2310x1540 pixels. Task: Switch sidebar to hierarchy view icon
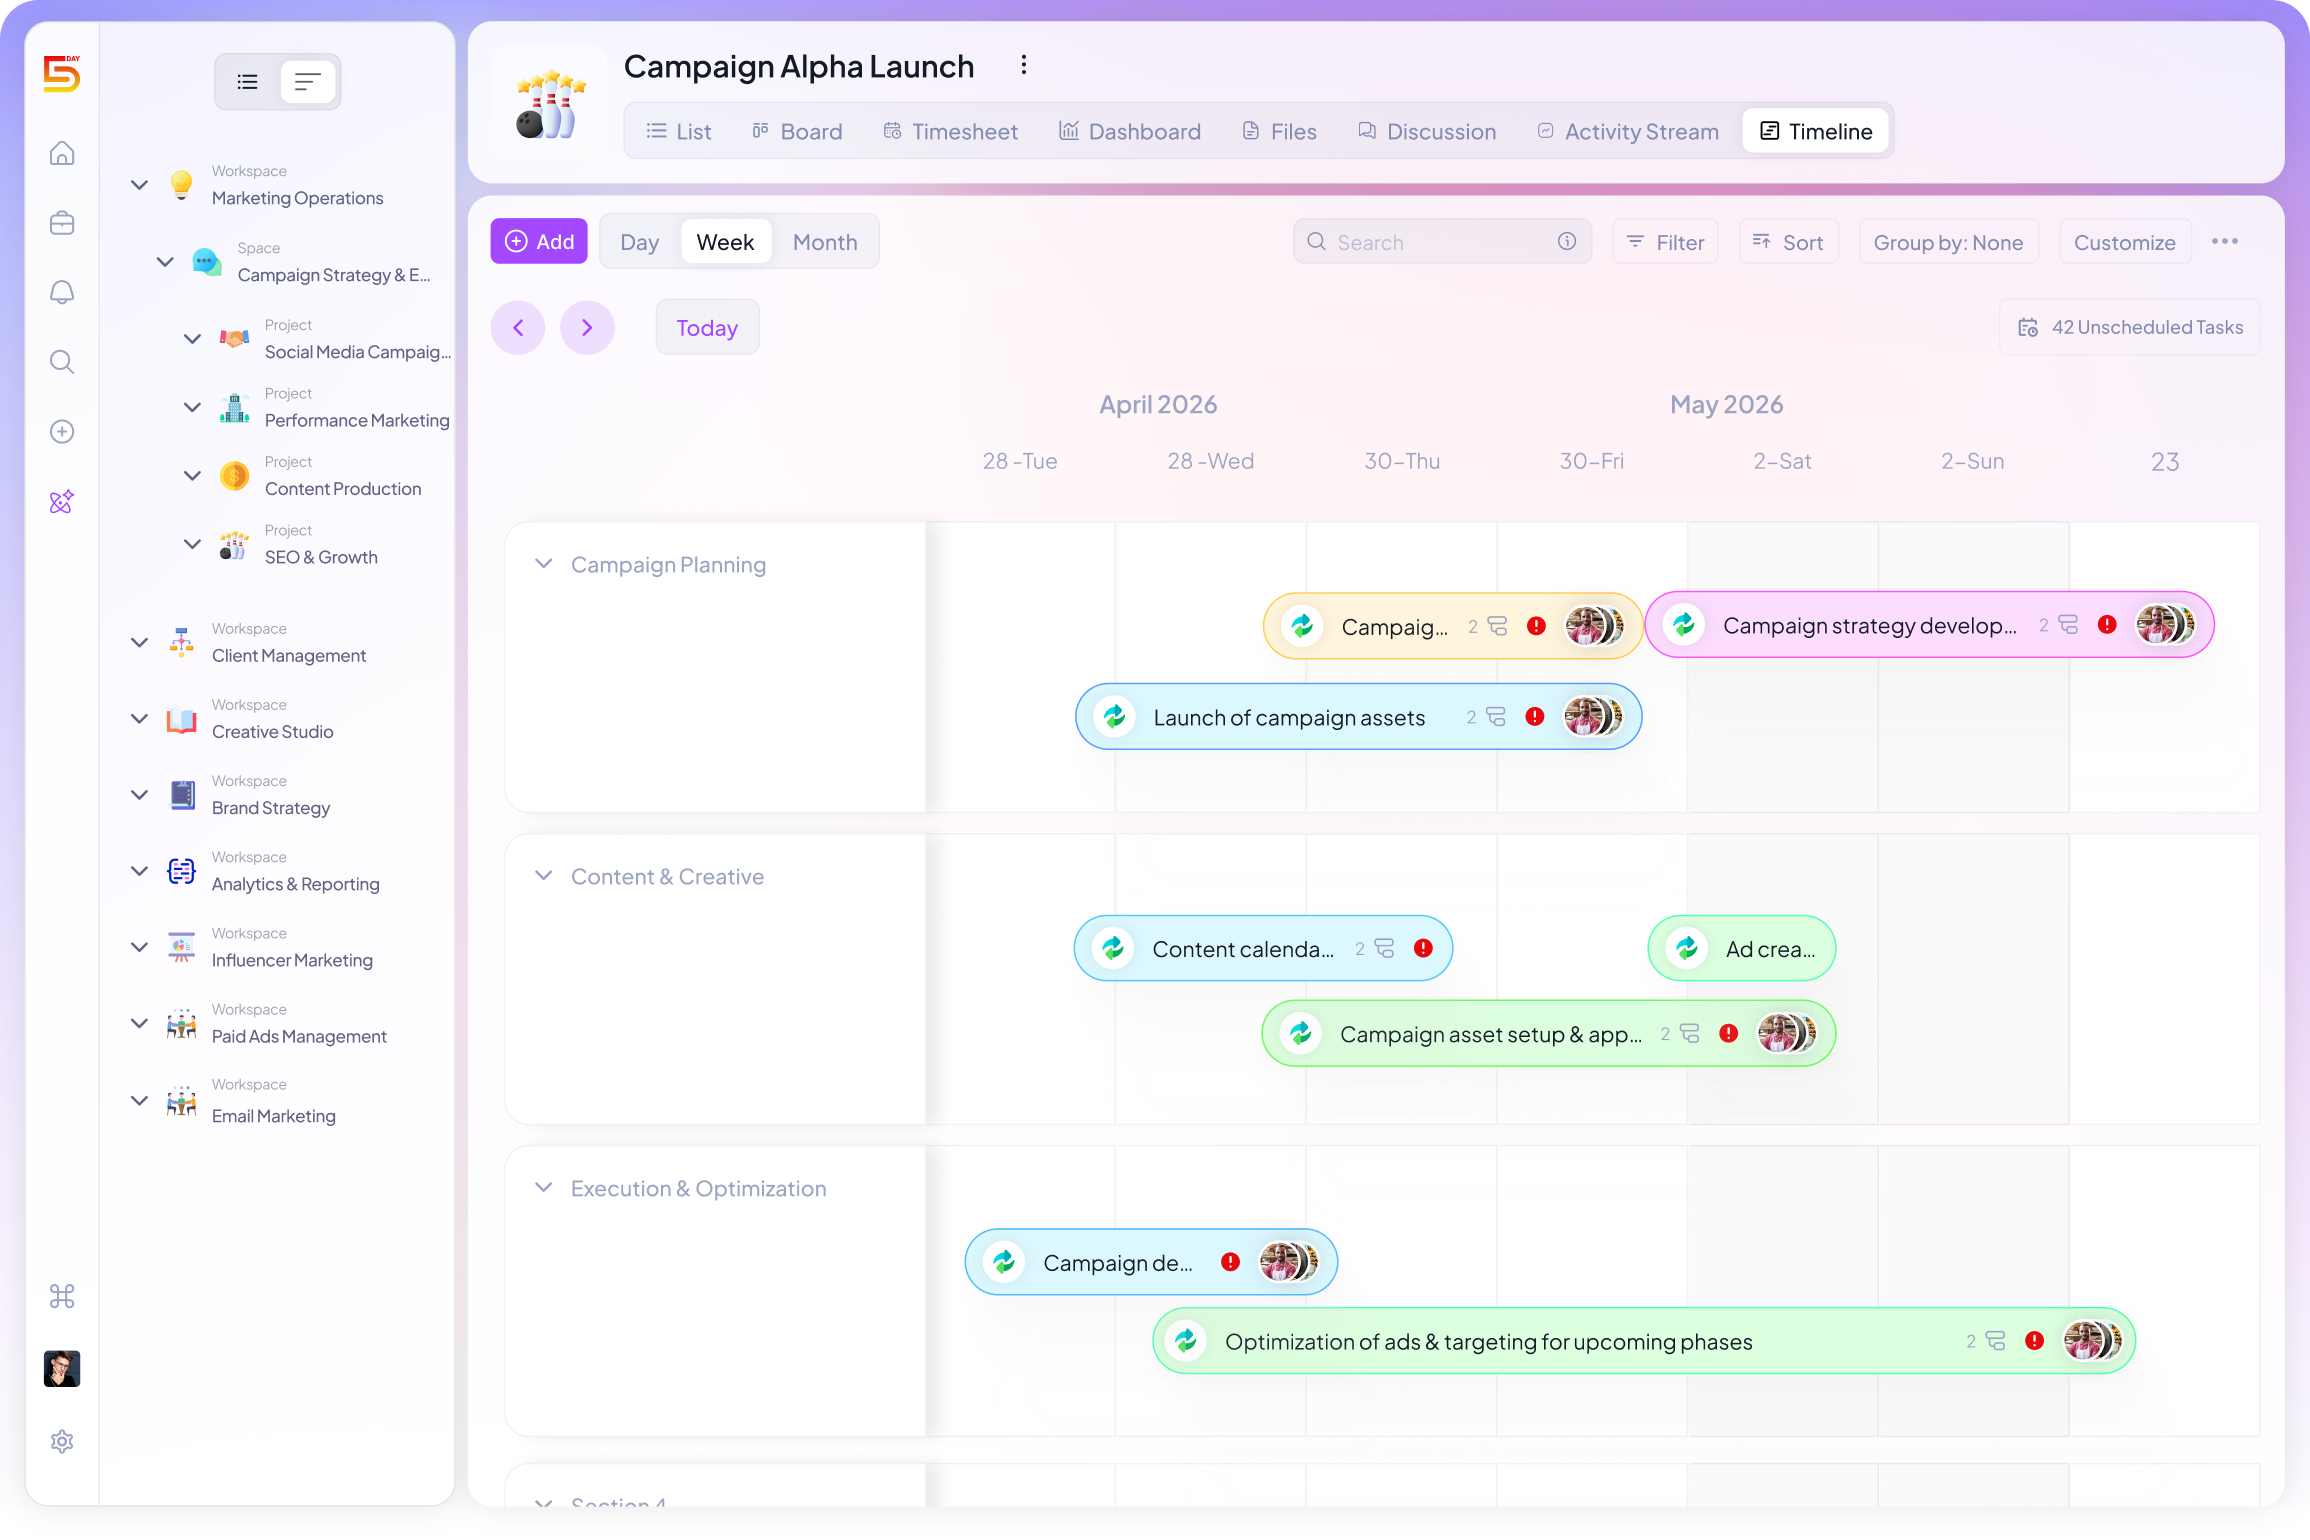(308, 82)
